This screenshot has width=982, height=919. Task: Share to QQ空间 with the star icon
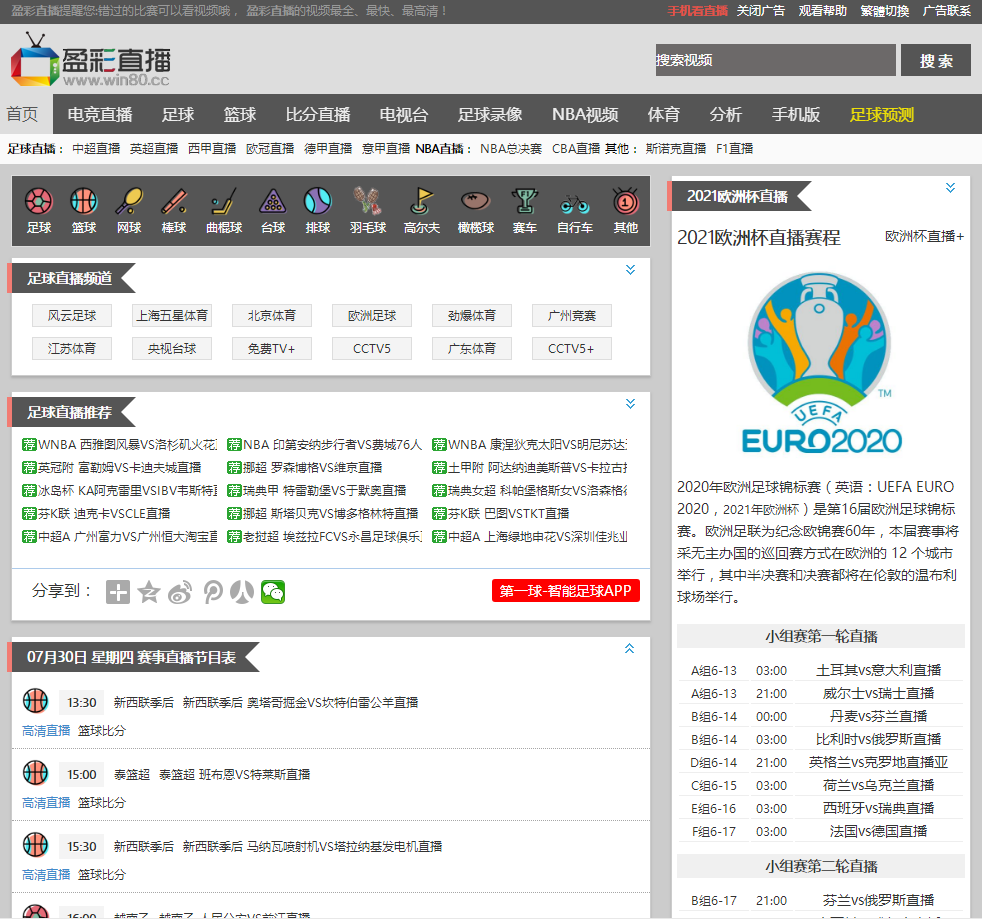pyautogui.click(x=149, y=592)
